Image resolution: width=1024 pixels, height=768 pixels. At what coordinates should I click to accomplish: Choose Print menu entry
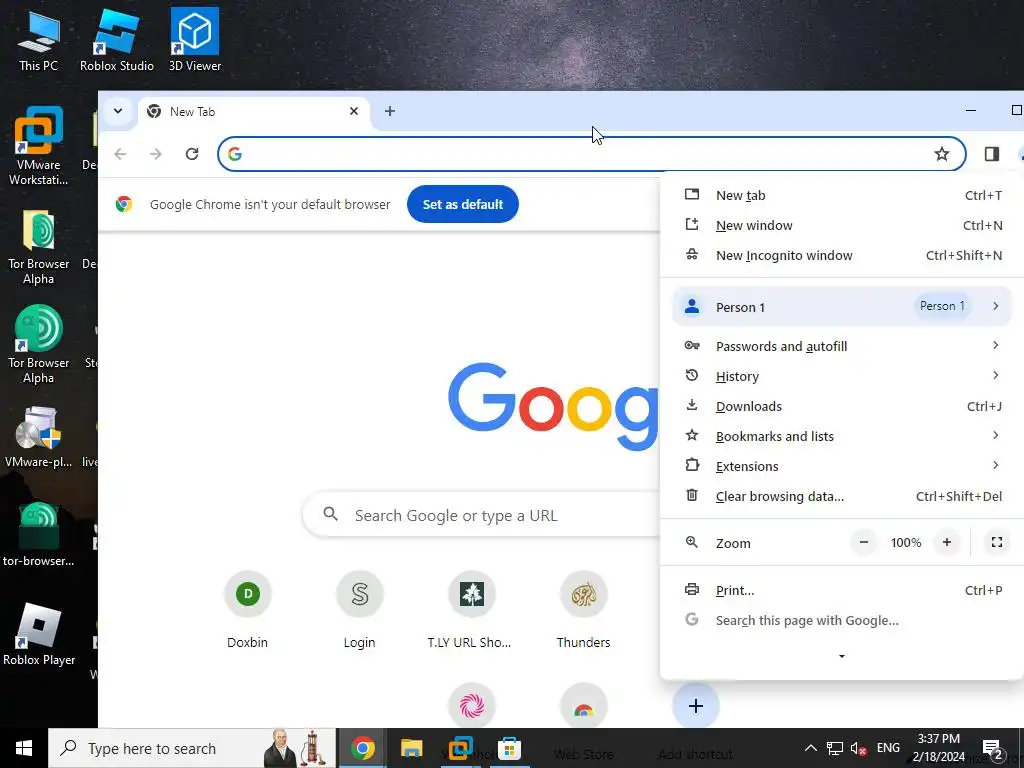[x=842, y=590]
